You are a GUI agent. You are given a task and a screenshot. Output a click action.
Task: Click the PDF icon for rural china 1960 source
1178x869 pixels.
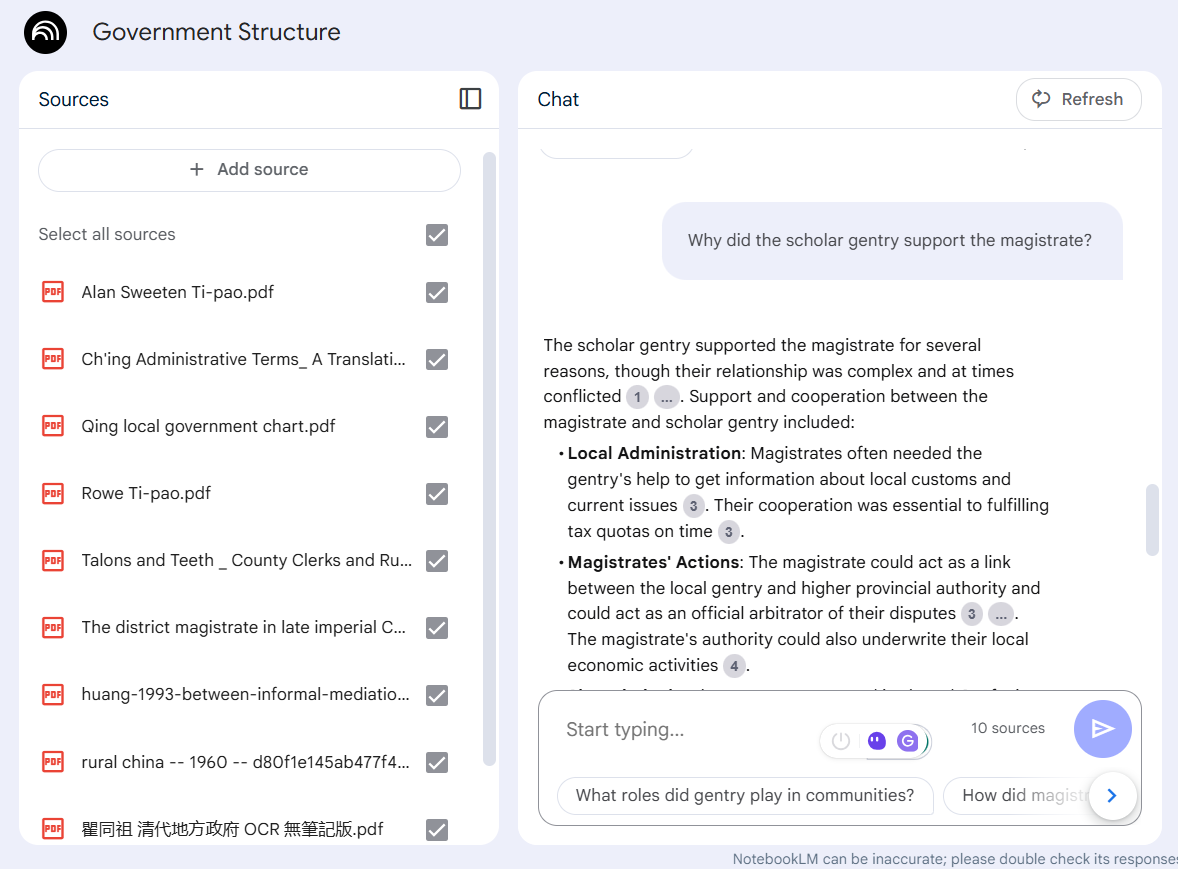click(53, 762)
